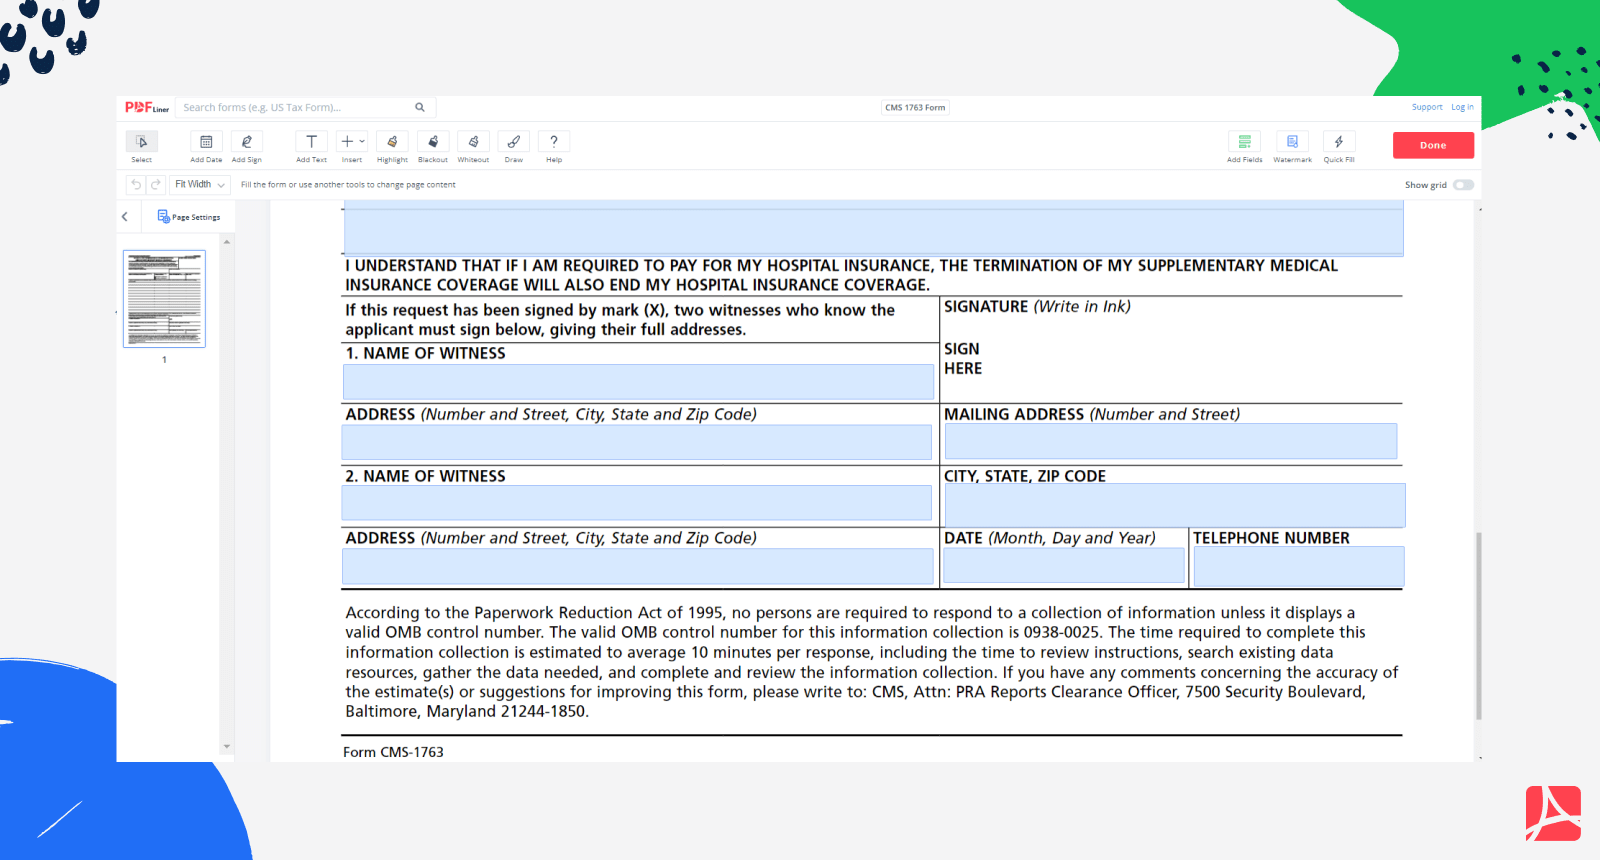Undo the last action
The width and height of the screenshot is (1600, 860).
[x=136, y=185]
